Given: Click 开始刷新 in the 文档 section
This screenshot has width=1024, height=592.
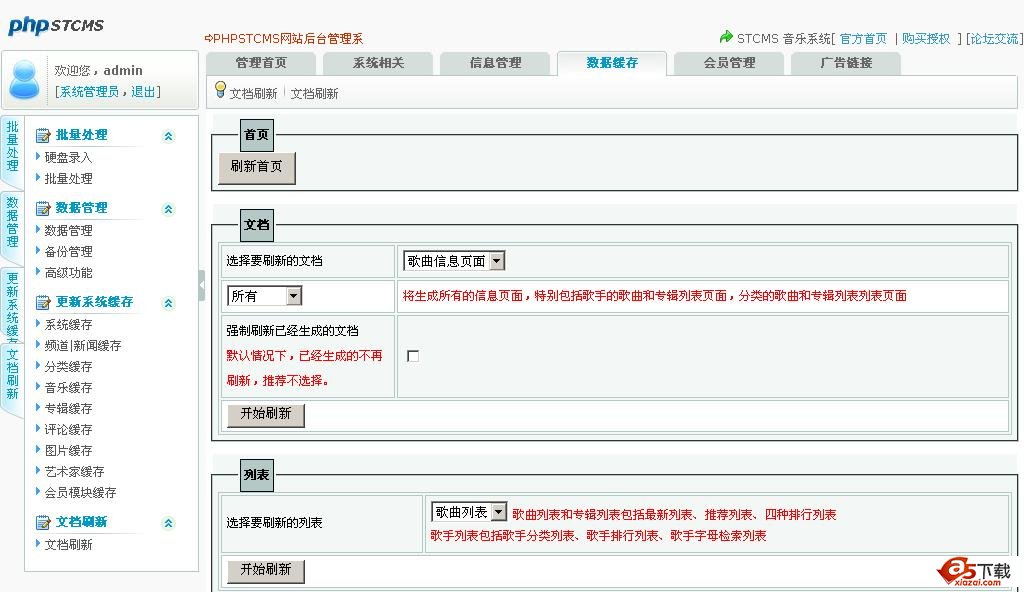Looking at the screenshot, I should (x=266, y=414).
